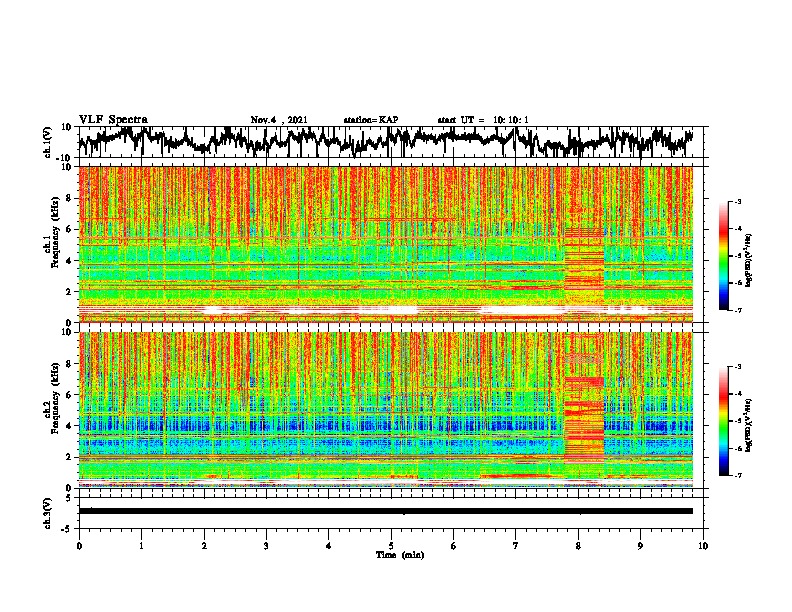Click time axis tick label "2"
Image resolution: width=792 pixels, height=612 pixels.
(204, 546)
